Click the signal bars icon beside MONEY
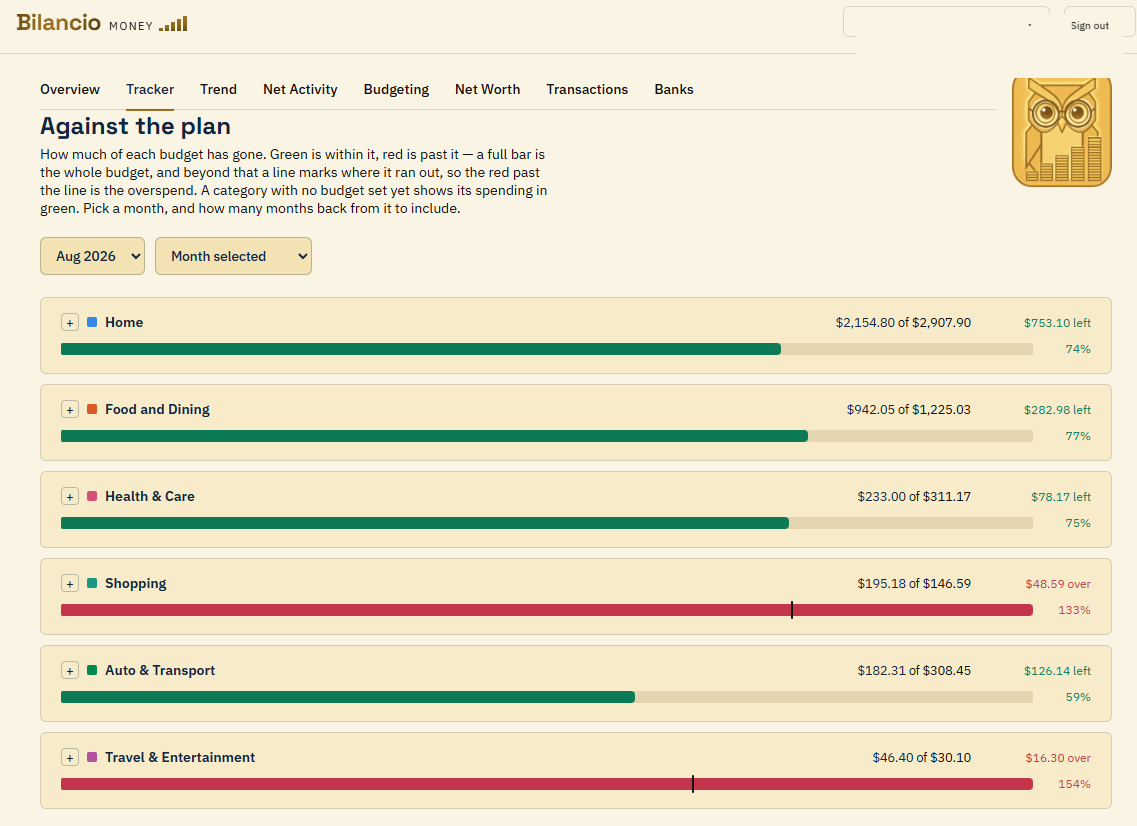Image resolution: width=1137 pixels, height=826 pixels. pos(173,24)
